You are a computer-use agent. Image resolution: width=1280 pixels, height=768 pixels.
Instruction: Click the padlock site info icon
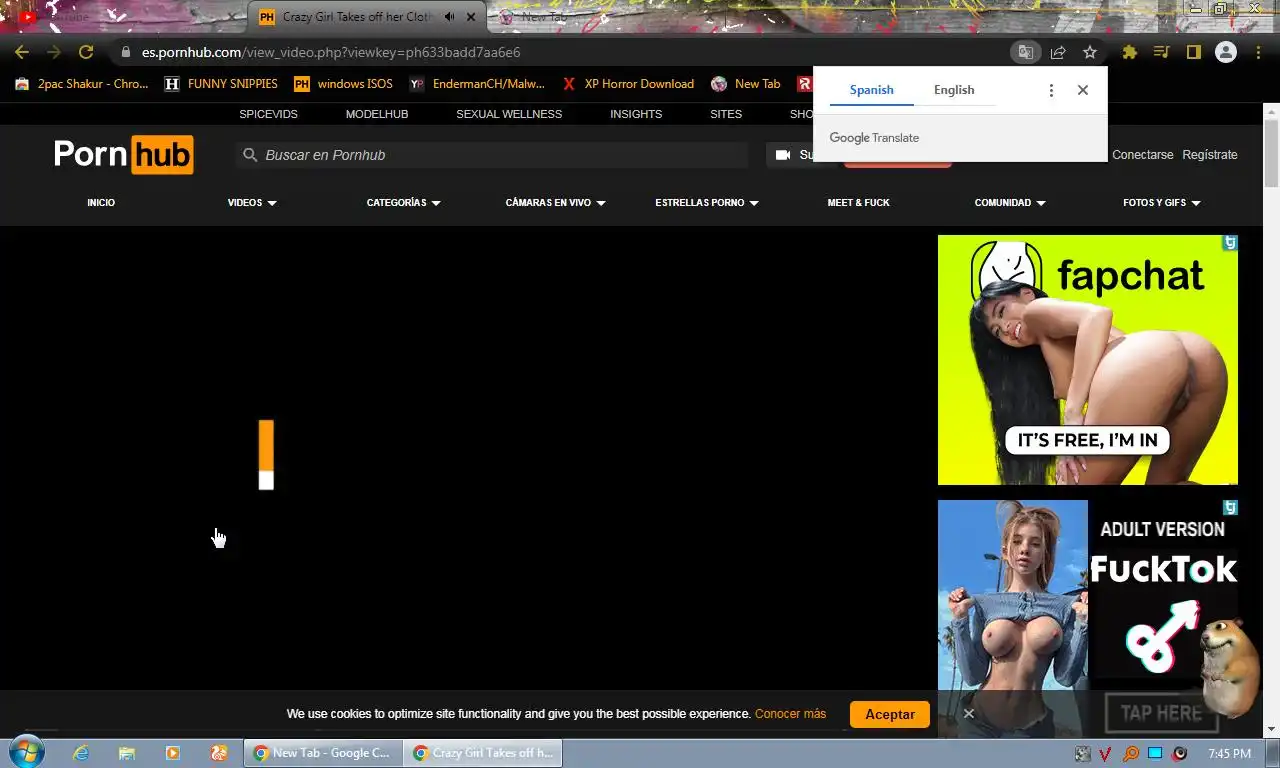point(125,52)
